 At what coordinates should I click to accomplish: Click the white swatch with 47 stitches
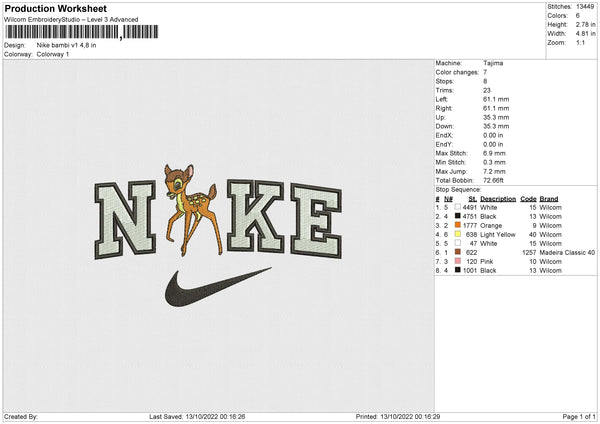tap(458, 243)
